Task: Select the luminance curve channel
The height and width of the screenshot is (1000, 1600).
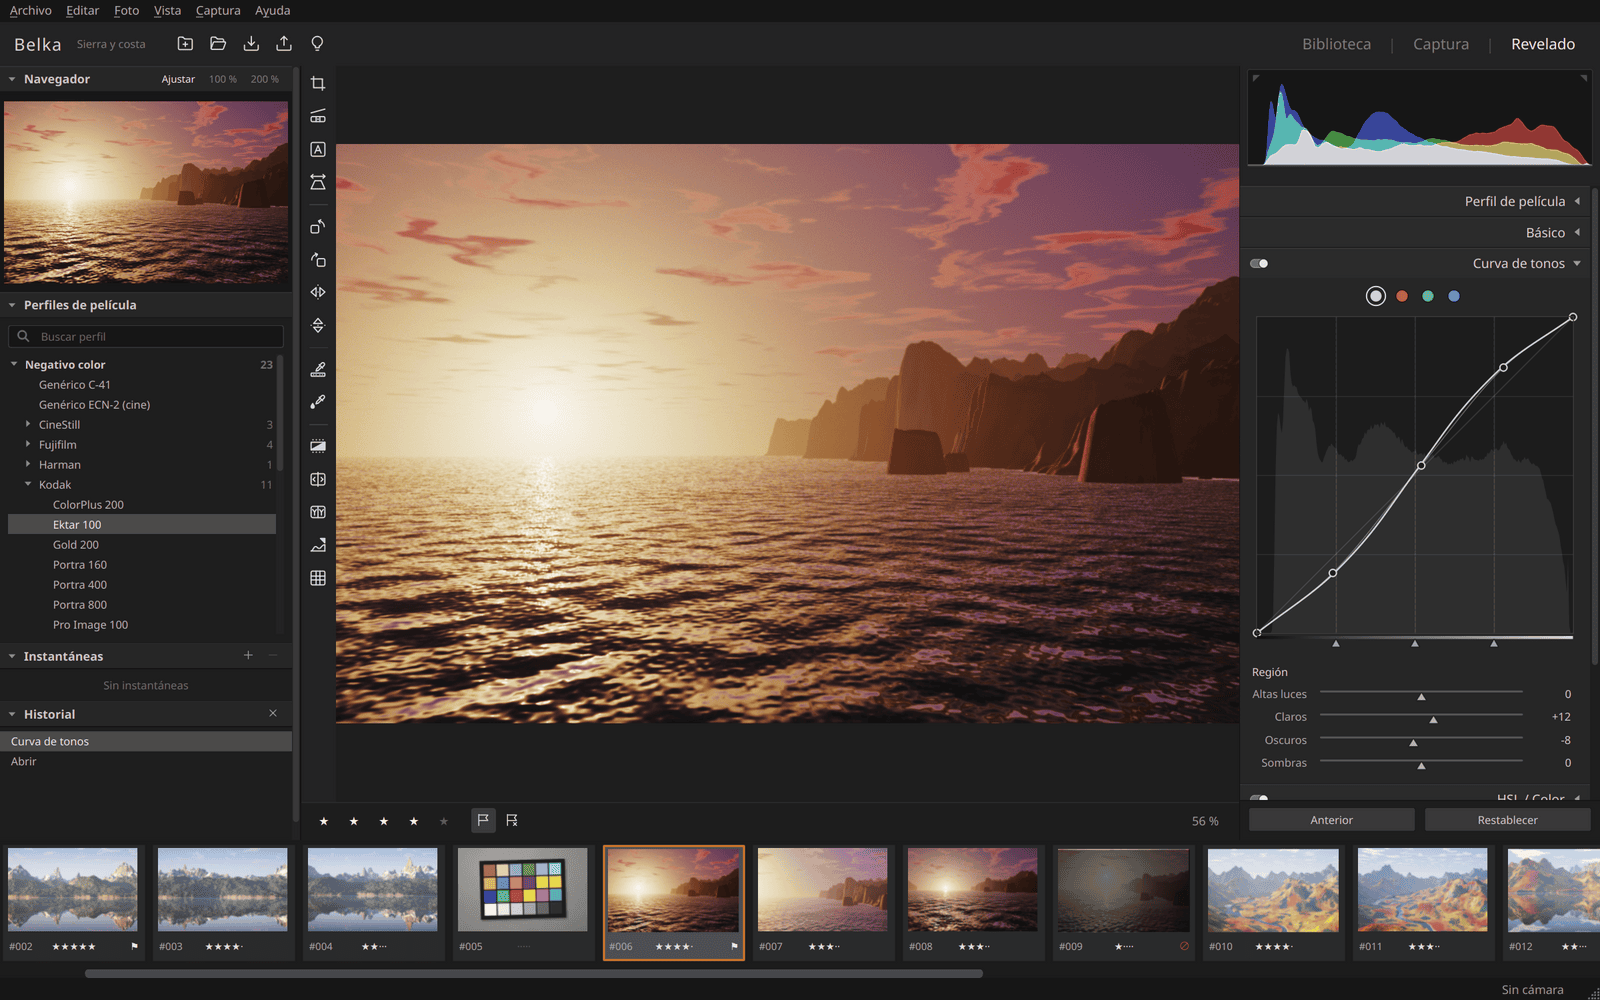Action: click(1376, 296)
